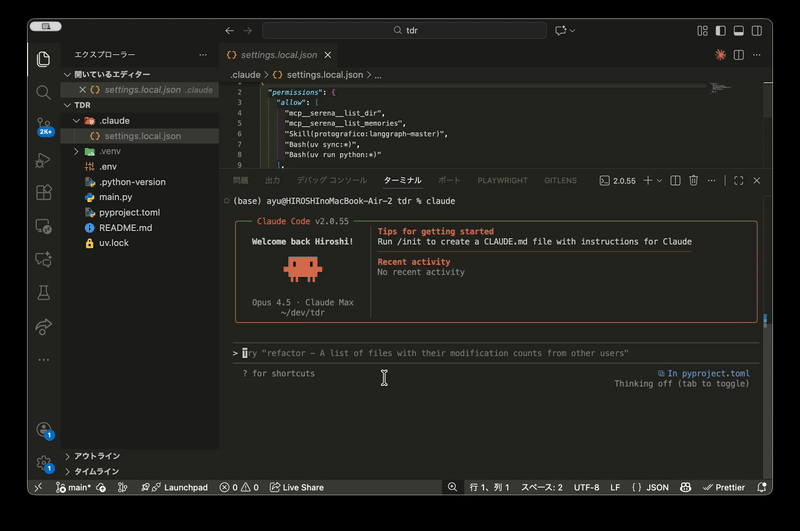The width and height of the screenshot is (800, 531).
Task: Open the Accounts menu
Action: pyautogui.click(x=44, y=430)
